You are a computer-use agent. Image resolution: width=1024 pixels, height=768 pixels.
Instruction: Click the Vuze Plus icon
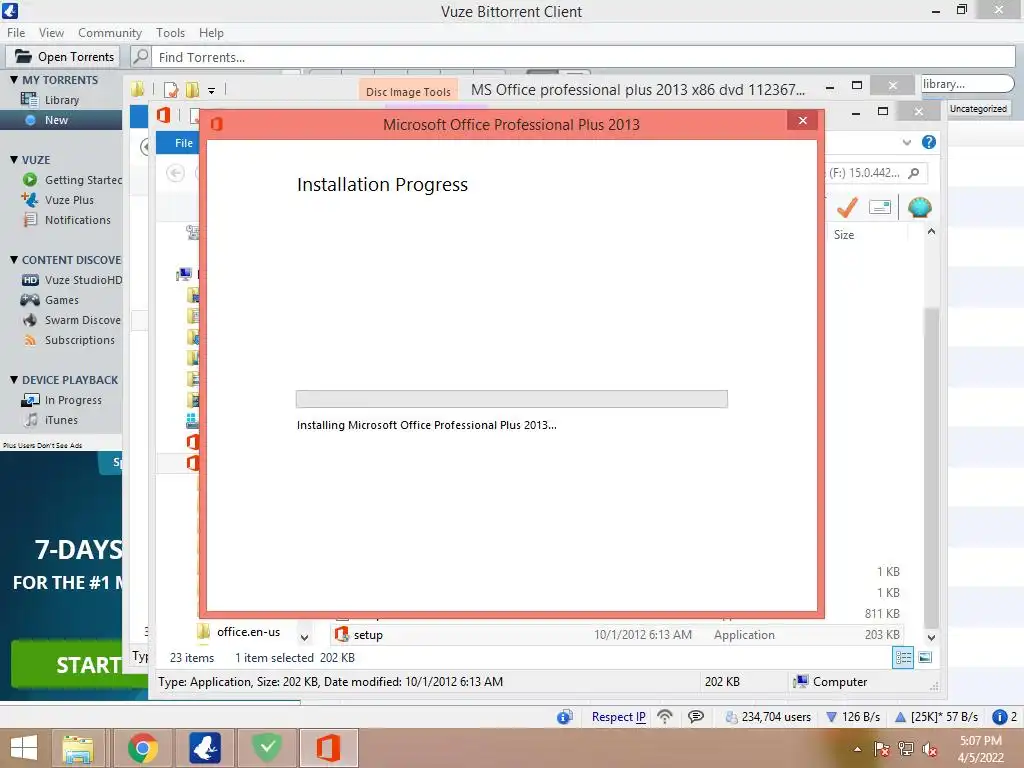[x=30, y=199]
